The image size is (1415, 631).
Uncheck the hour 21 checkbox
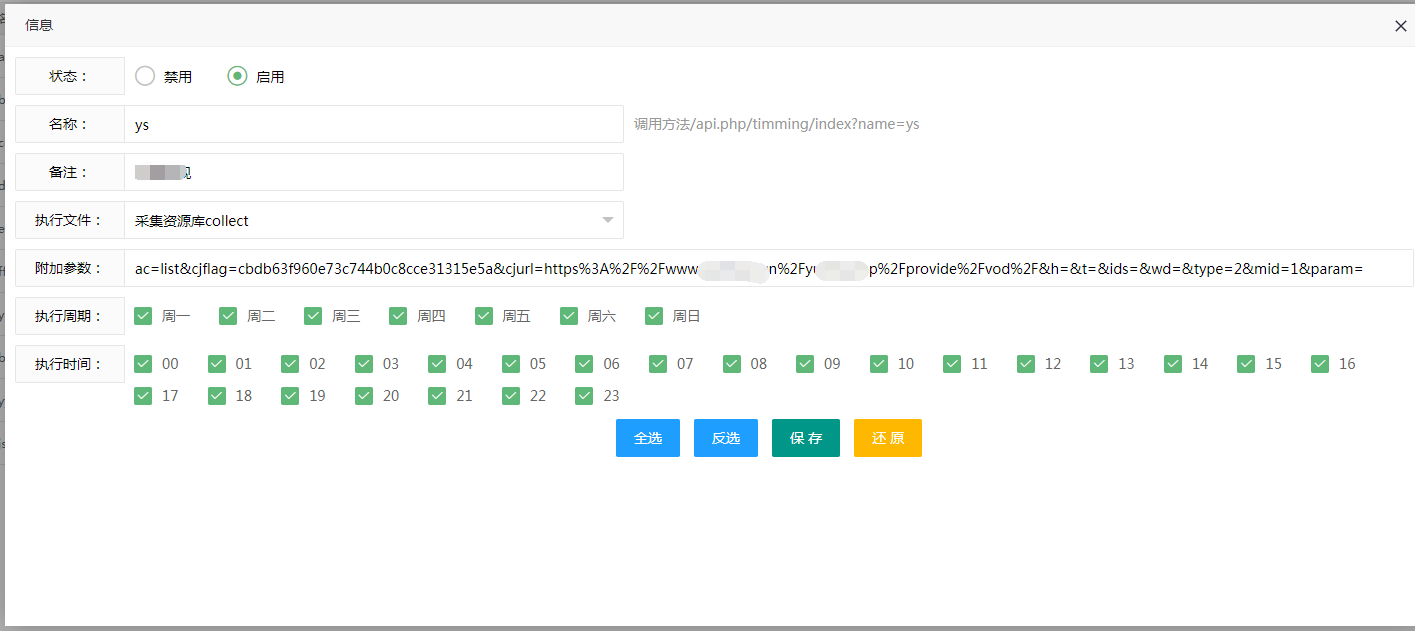(x=437, y=396)
